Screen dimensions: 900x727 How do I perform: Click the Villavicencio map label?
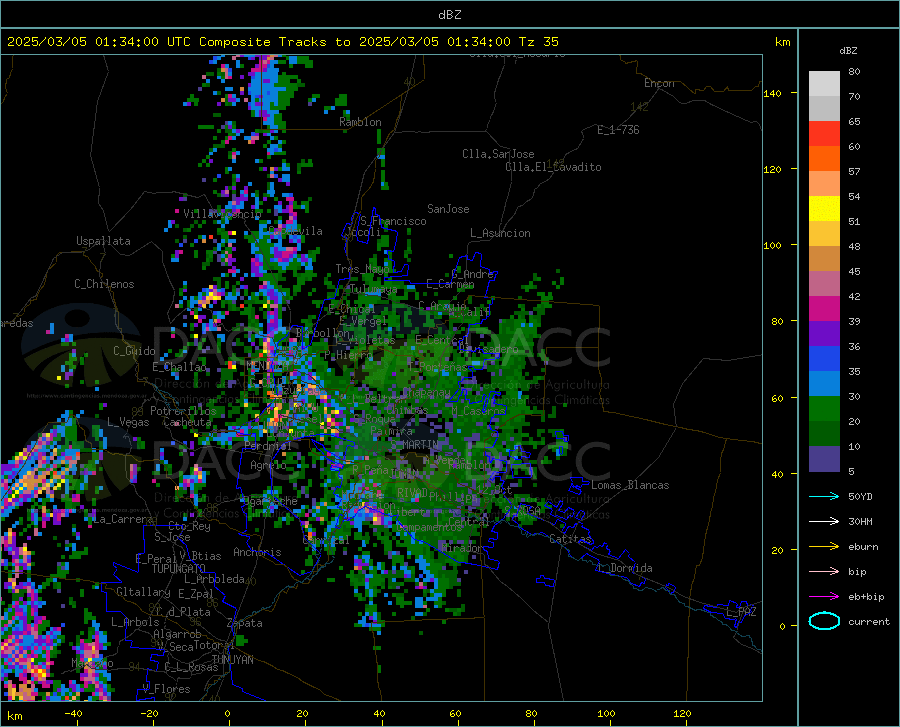pyautogui.click(x=223, y=214)
